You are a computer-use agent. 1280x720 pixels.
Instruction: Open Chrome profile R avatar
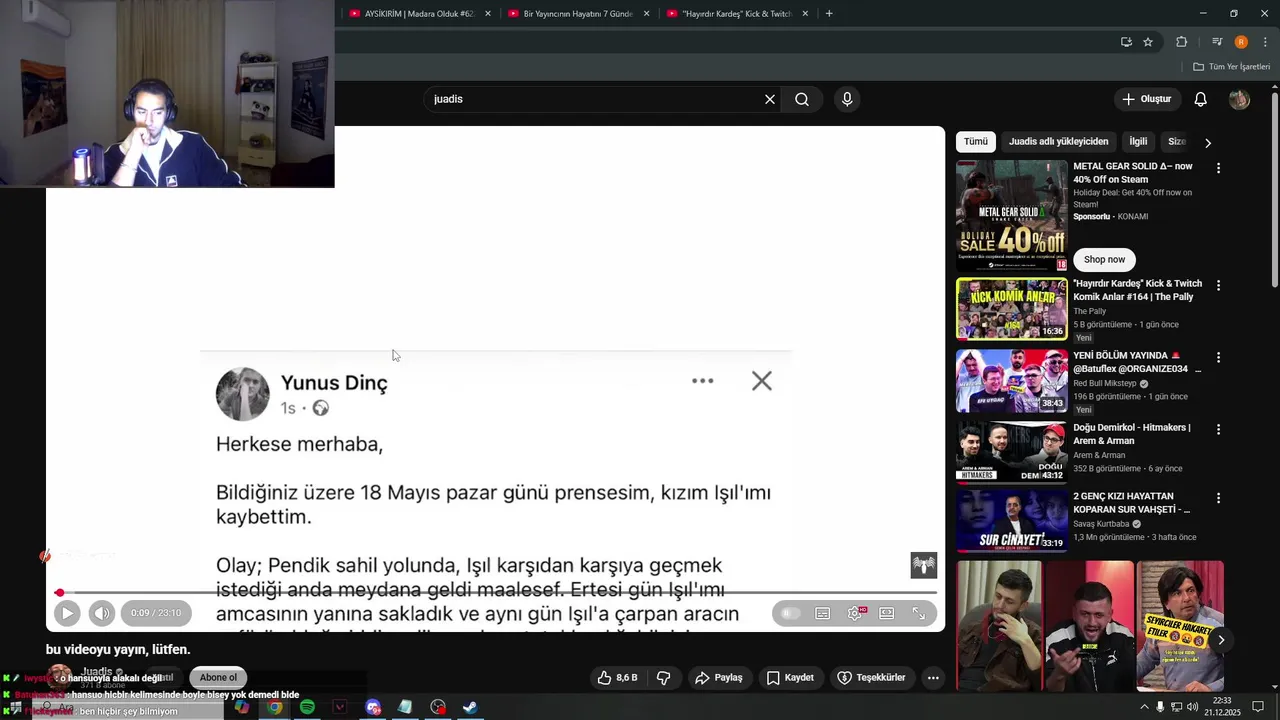click(1241, 42)
